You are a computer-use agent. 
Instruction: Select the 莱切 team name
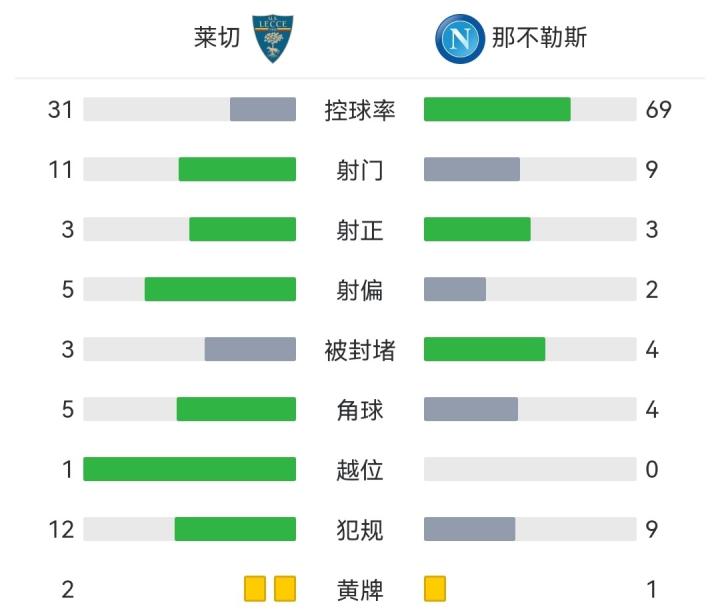pyautogui.click(x=217, y=39)
